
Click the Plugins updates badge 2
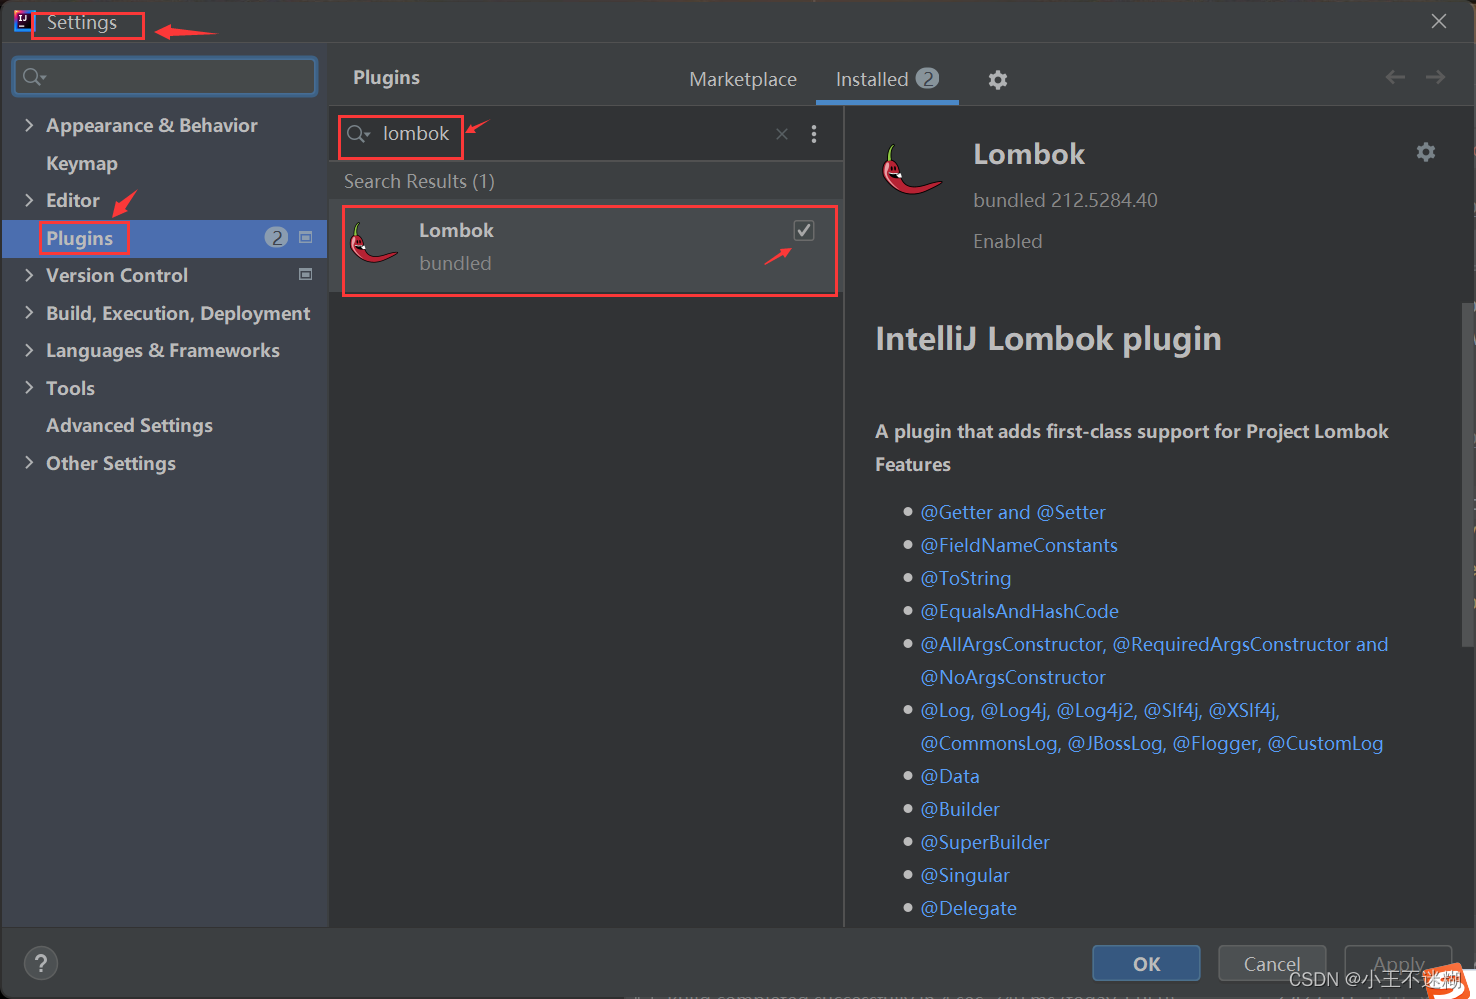click(x=276, y=237)
